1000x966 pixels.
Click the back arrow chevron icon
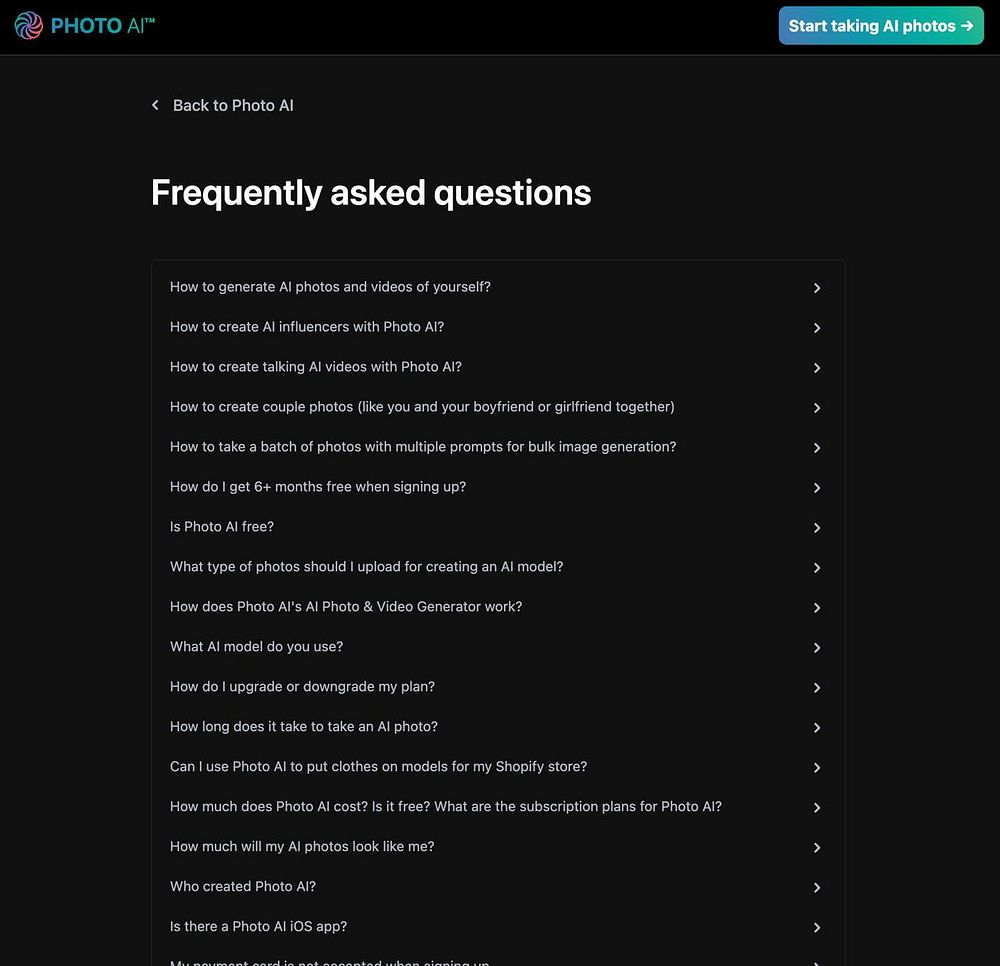pyautogui.click(x=155, y=105)
